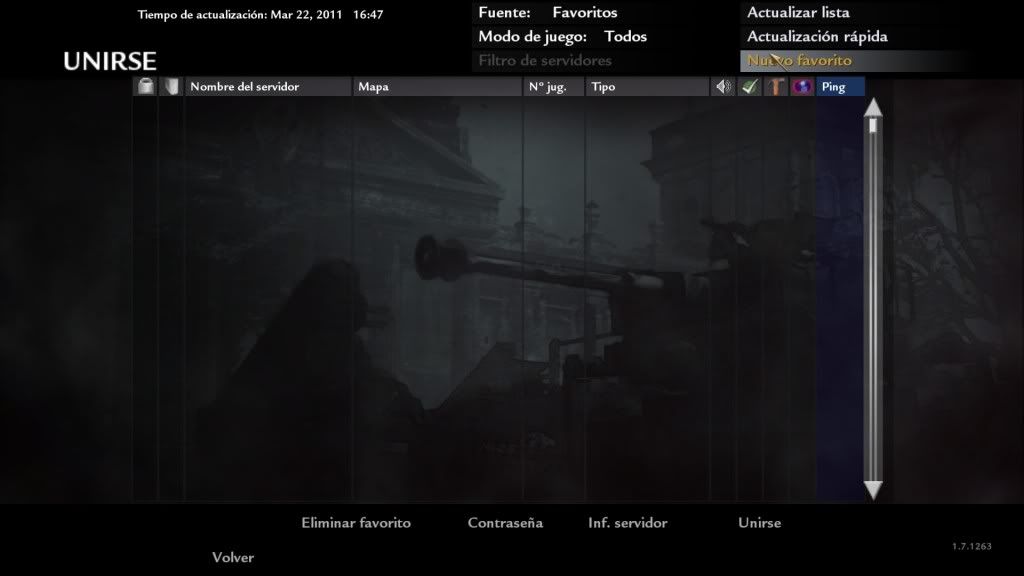
Task: Sort by the purple sphere column icon
Action: (802, 86)
